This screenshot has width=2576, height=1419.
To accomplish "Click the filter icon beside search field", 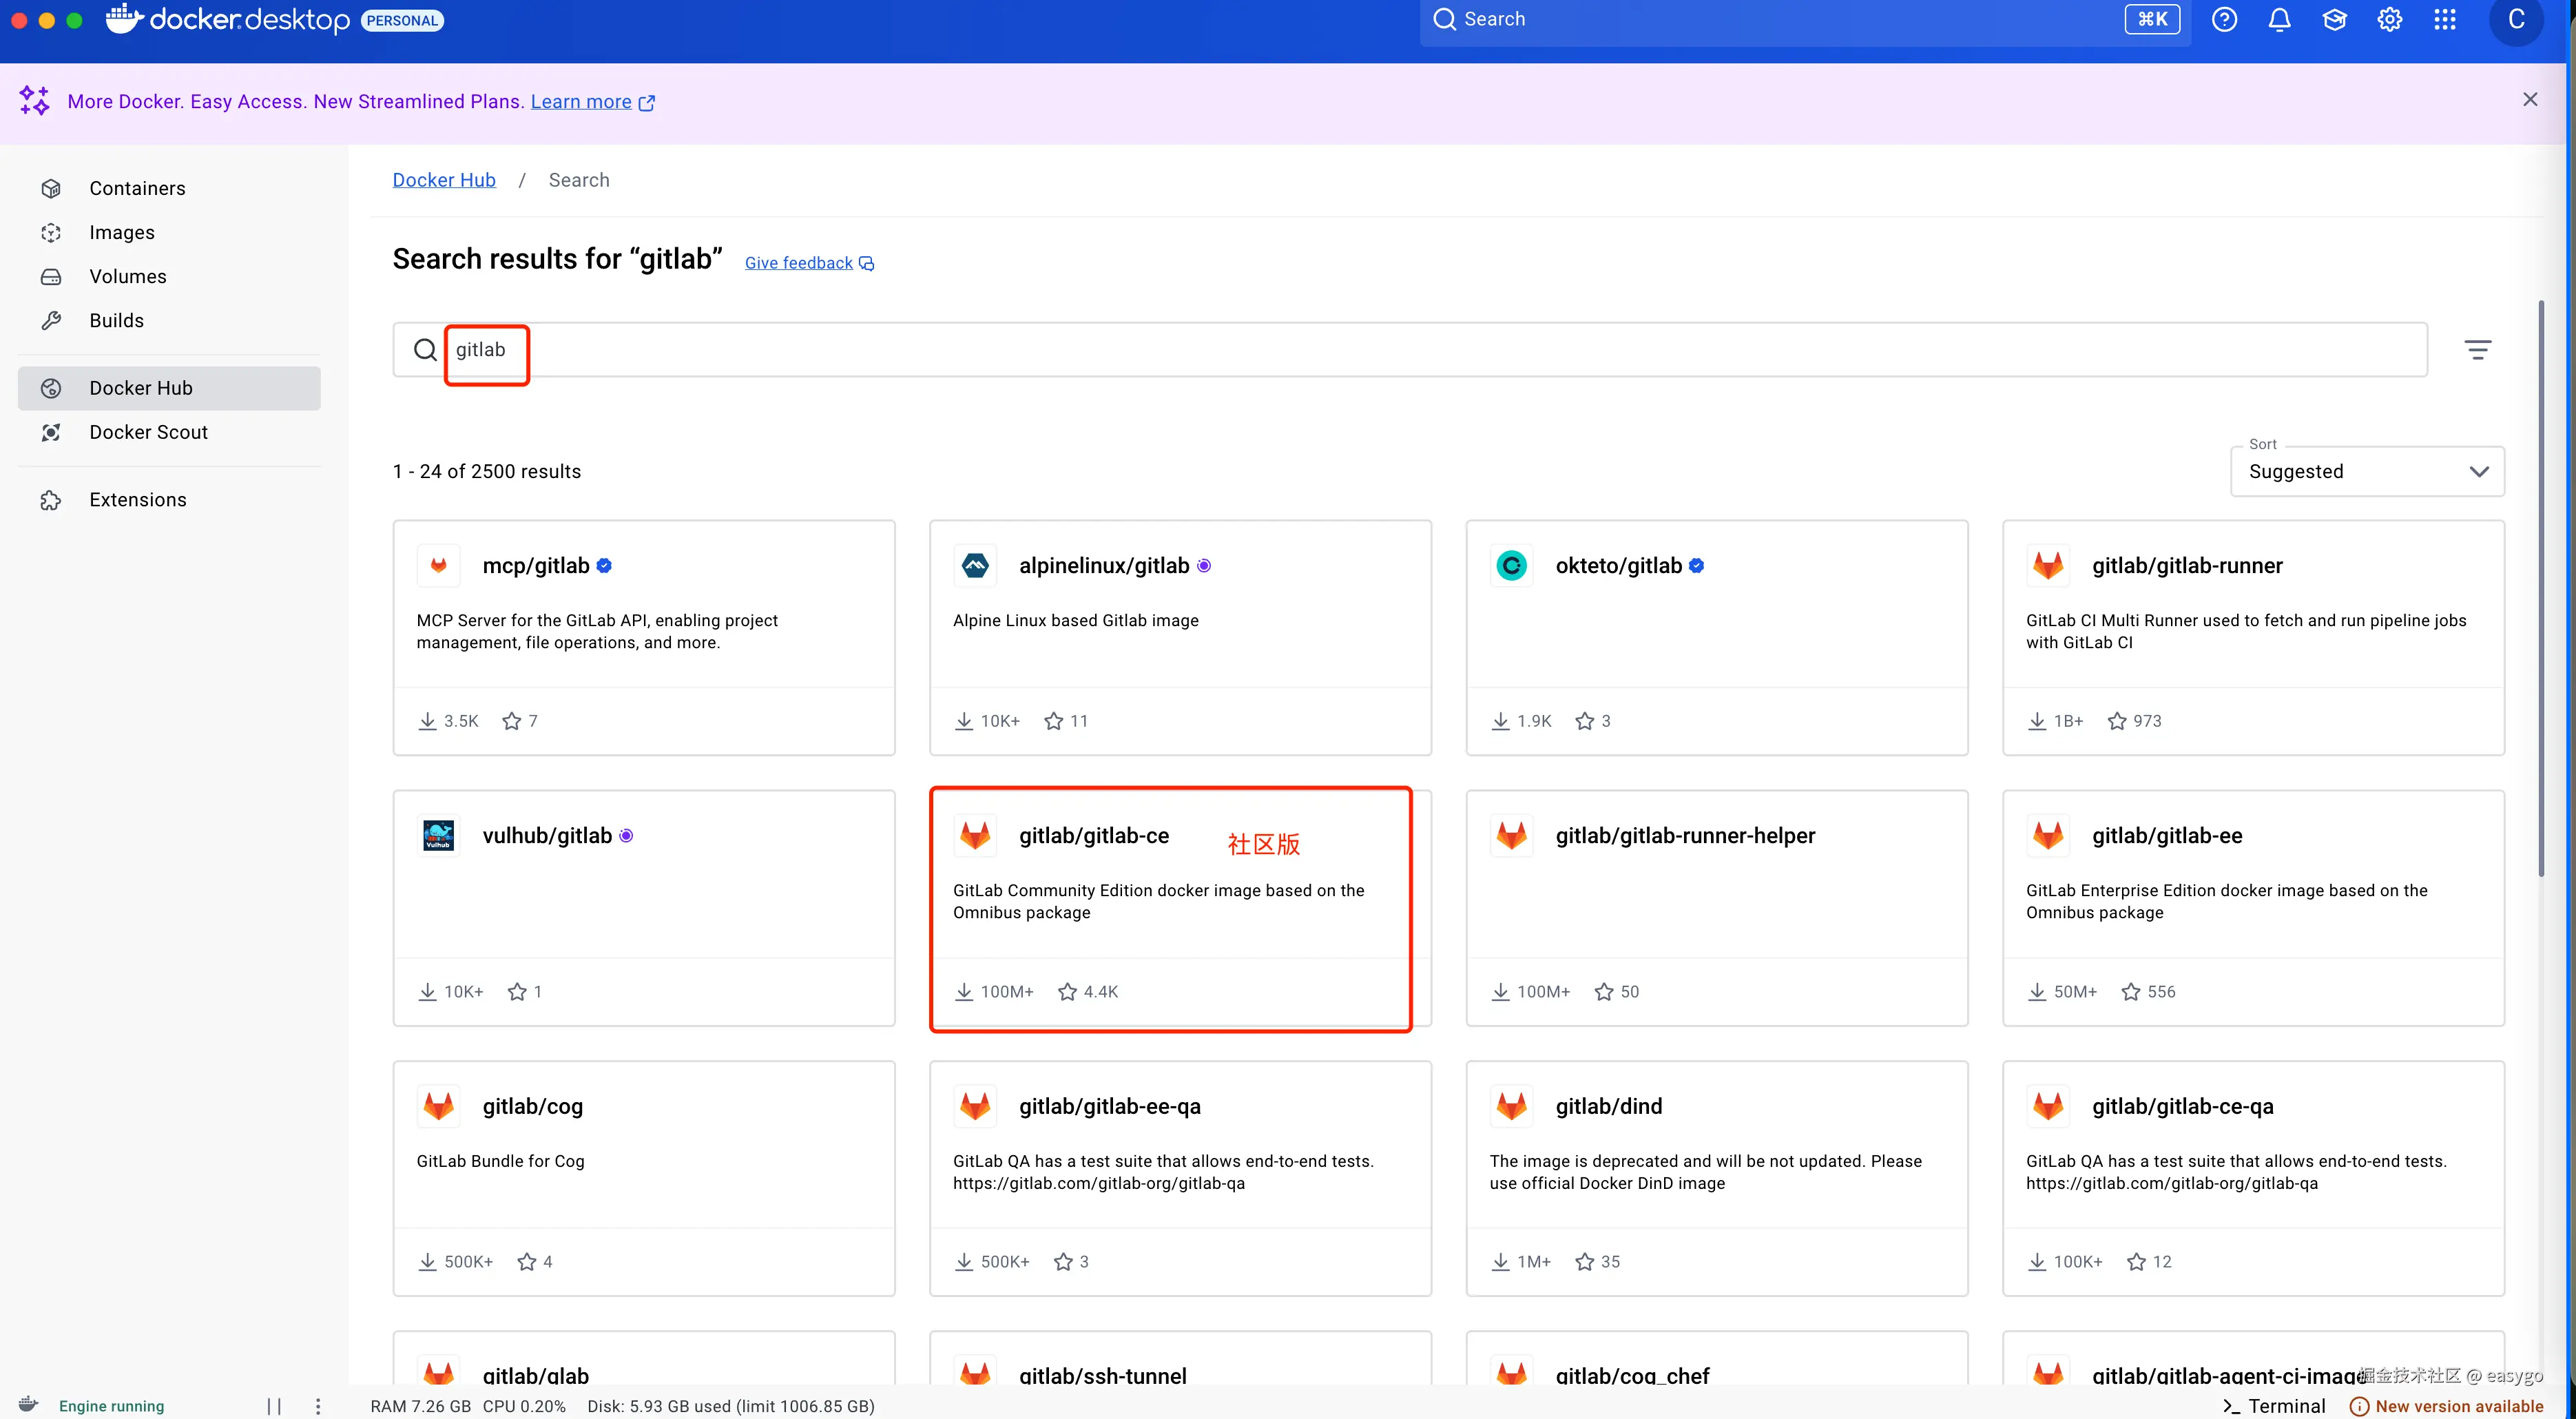I will pos(2477,350).
